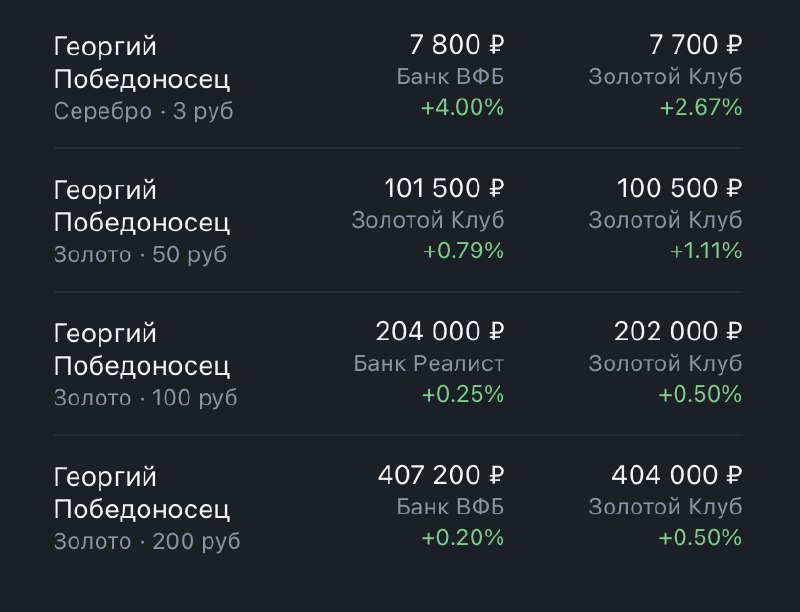Open Золотой Клуб under the 7 700 ₽ price

click(x=666, y=77)
